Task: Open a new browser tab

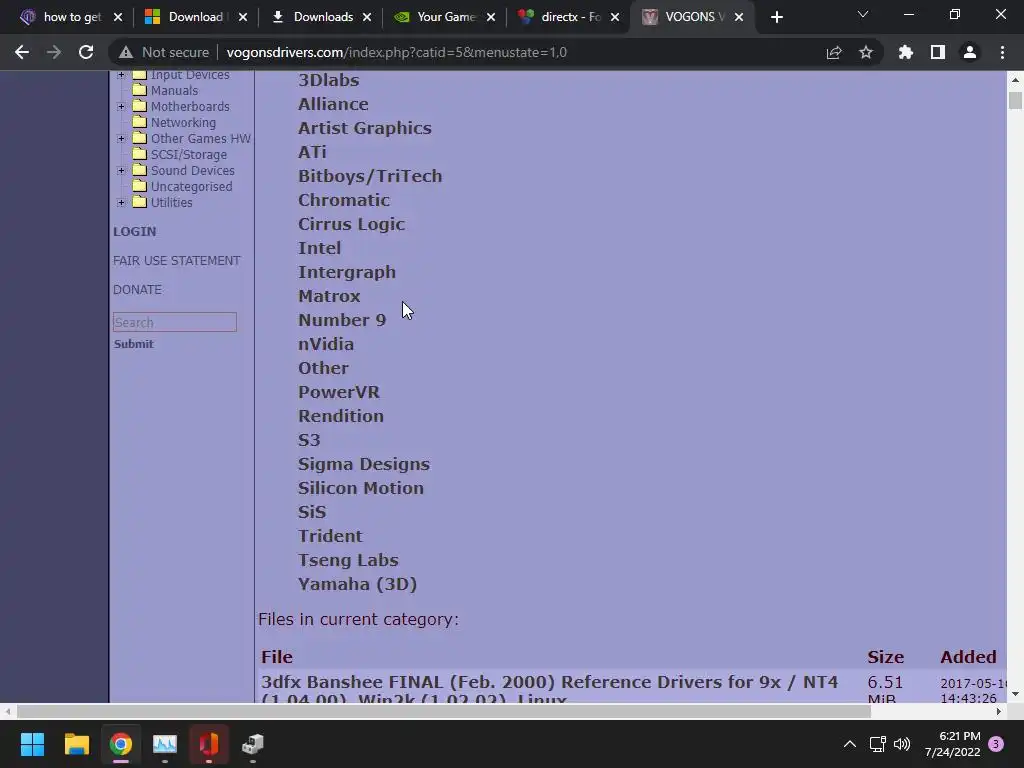Action: point(776,17)
